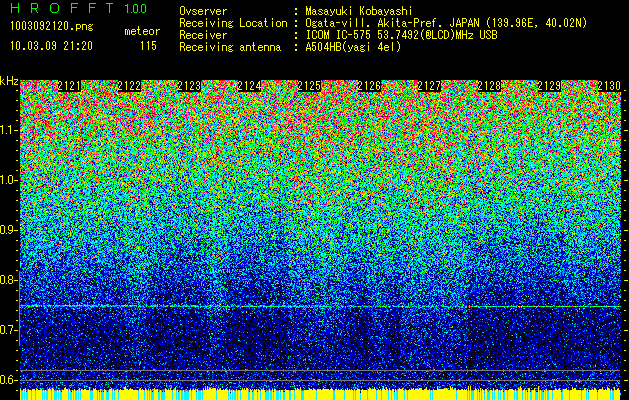Click the 2128 time marker

(x=489, y=86)
